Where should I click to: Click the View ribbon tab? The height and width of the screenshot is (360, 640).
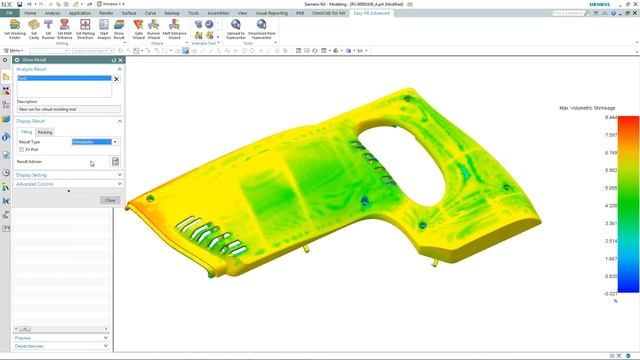coord(242,13)
